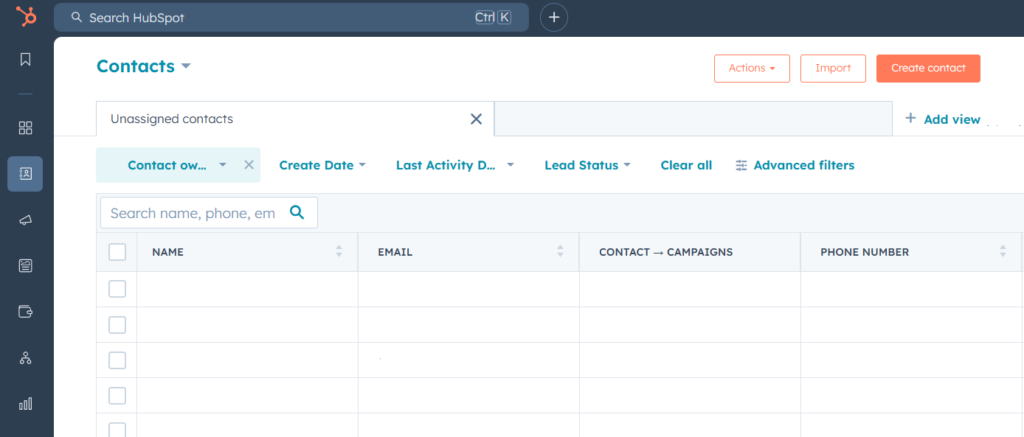
Task: Open the Workspaces grid icon in sidebar
Action: 26,128
